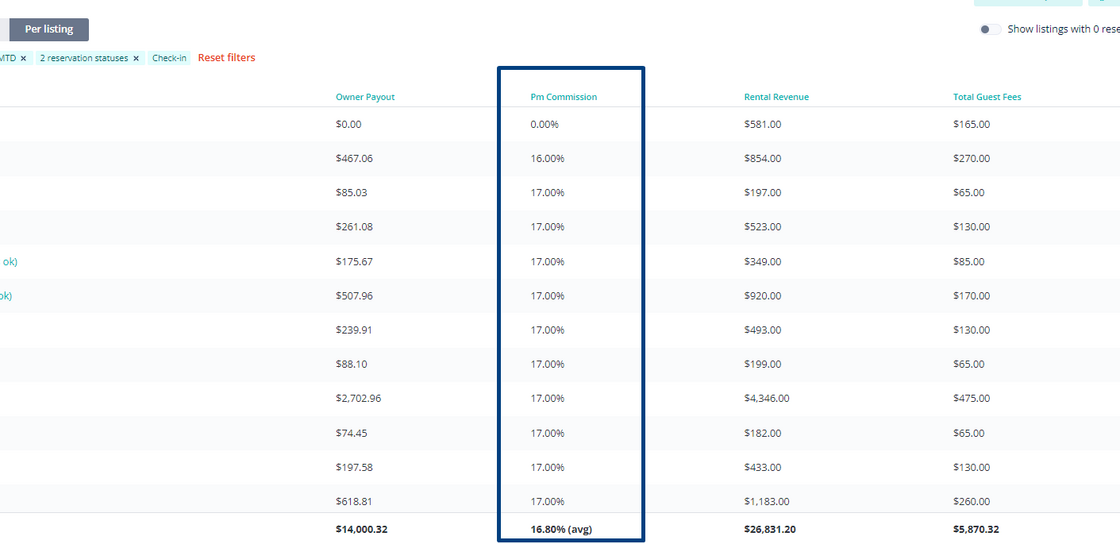Click the $475.00 guest fees cell
The image size is (1120, 544).
971,398
